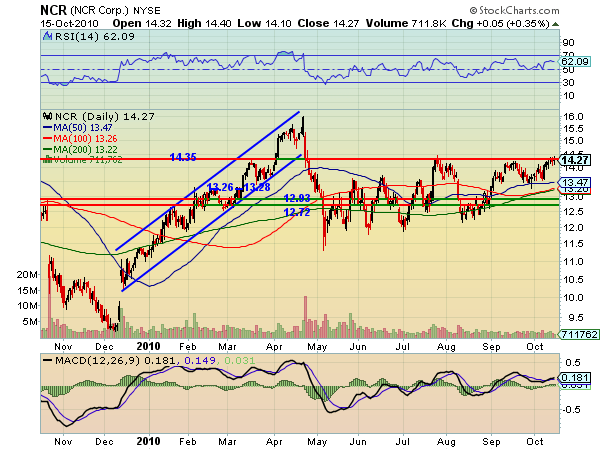Click the -0.5 label on the MACD axis
The width and height of the screenshot is (600, 450).
(x=571, y=410)
